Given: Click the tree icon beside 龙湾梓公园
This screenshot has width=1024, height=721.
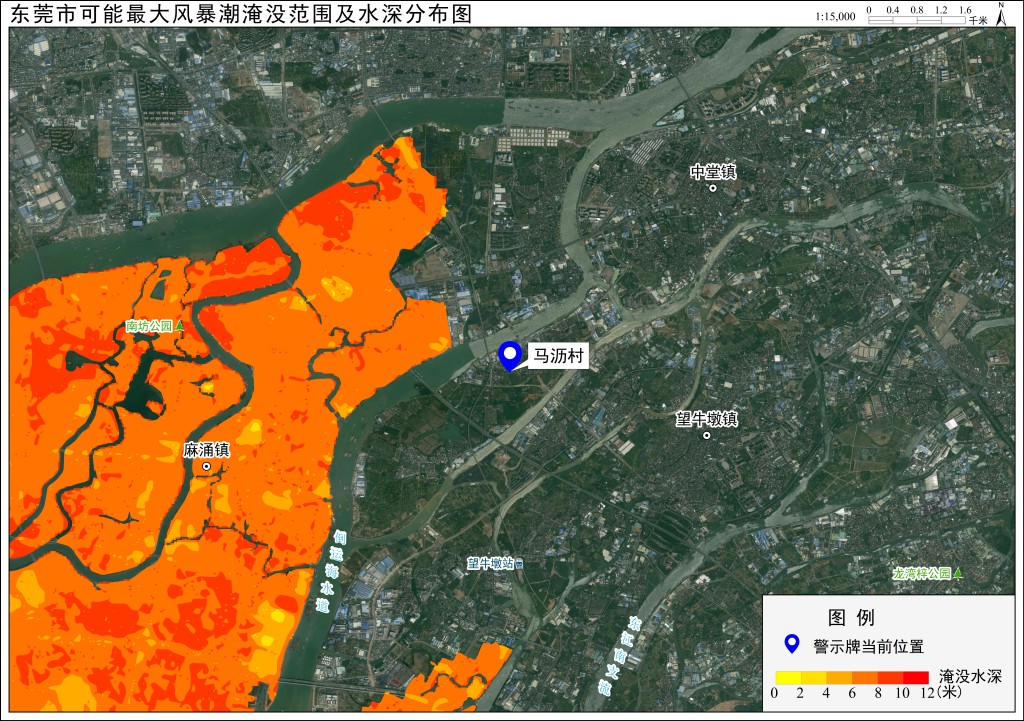Looking at the screenshot, I should point(957,573).
